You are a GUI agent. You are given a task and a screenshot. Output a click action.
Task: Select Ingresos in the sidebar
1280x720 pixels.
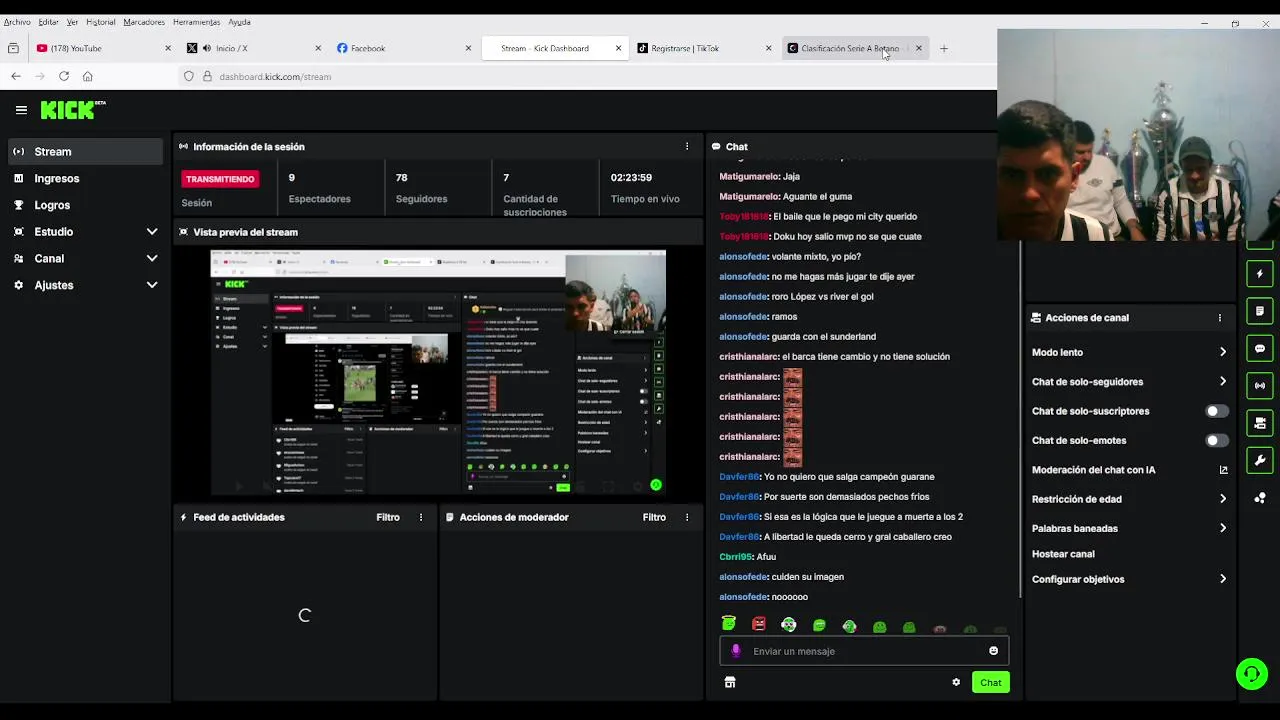tap(85, 178)
